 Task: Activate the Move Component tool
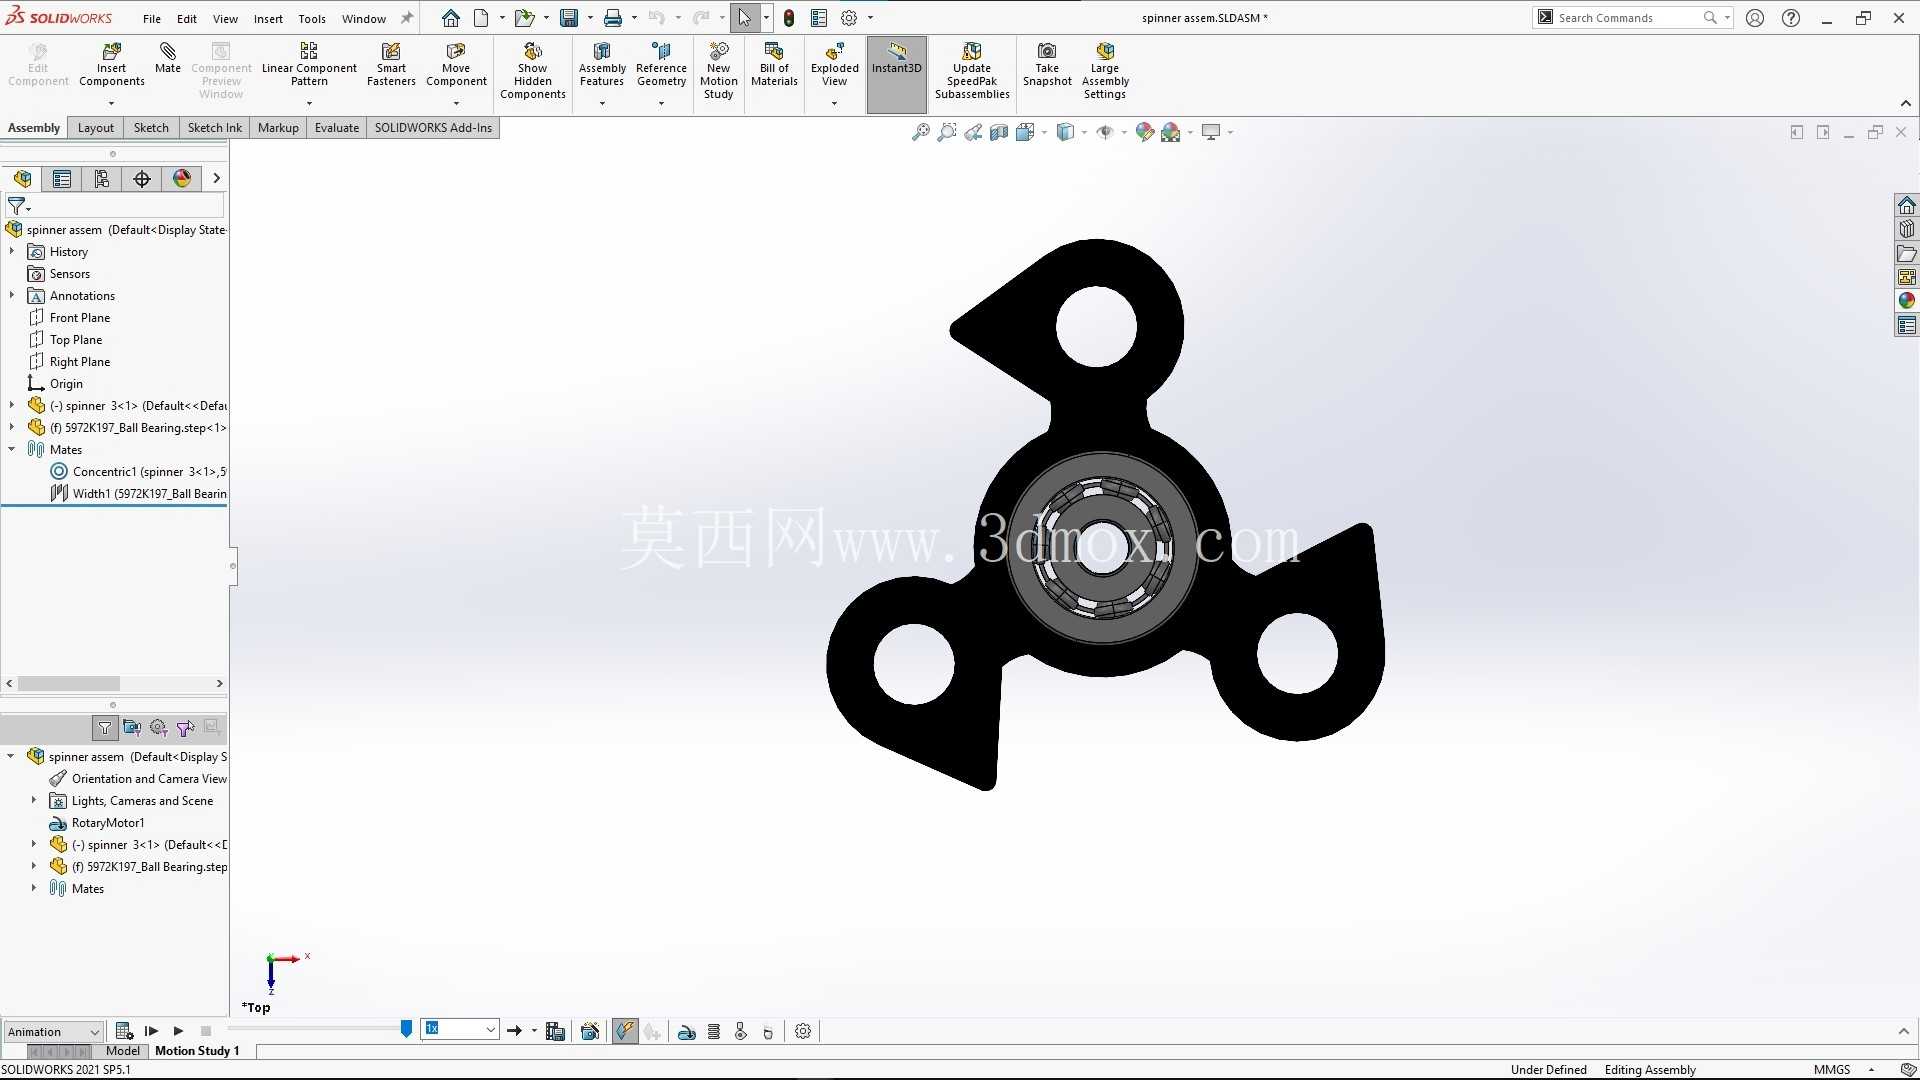(x=456, y=65)
